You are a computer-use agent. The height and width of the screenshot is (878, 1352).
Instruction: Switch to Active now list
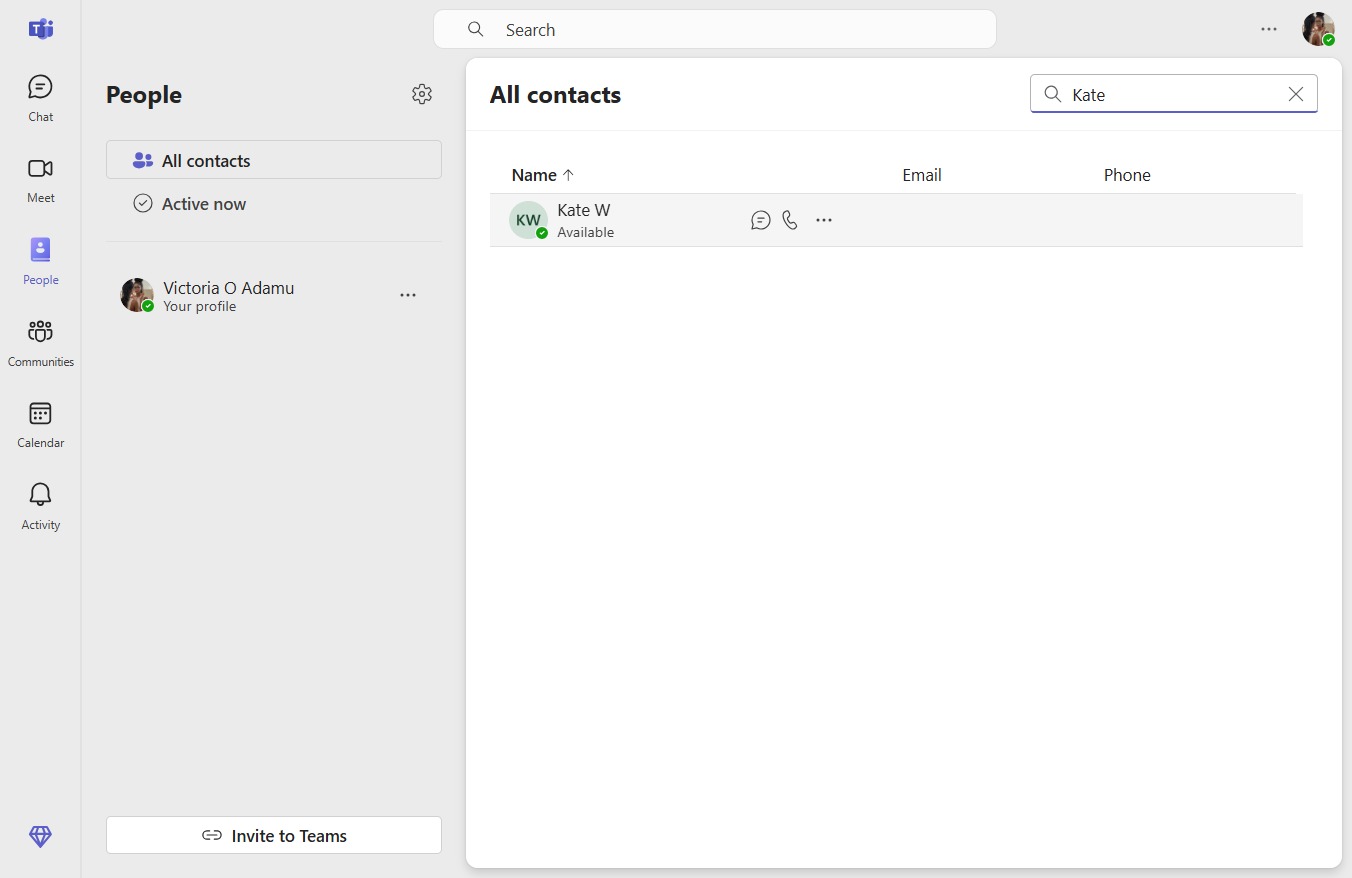(274, 204)
